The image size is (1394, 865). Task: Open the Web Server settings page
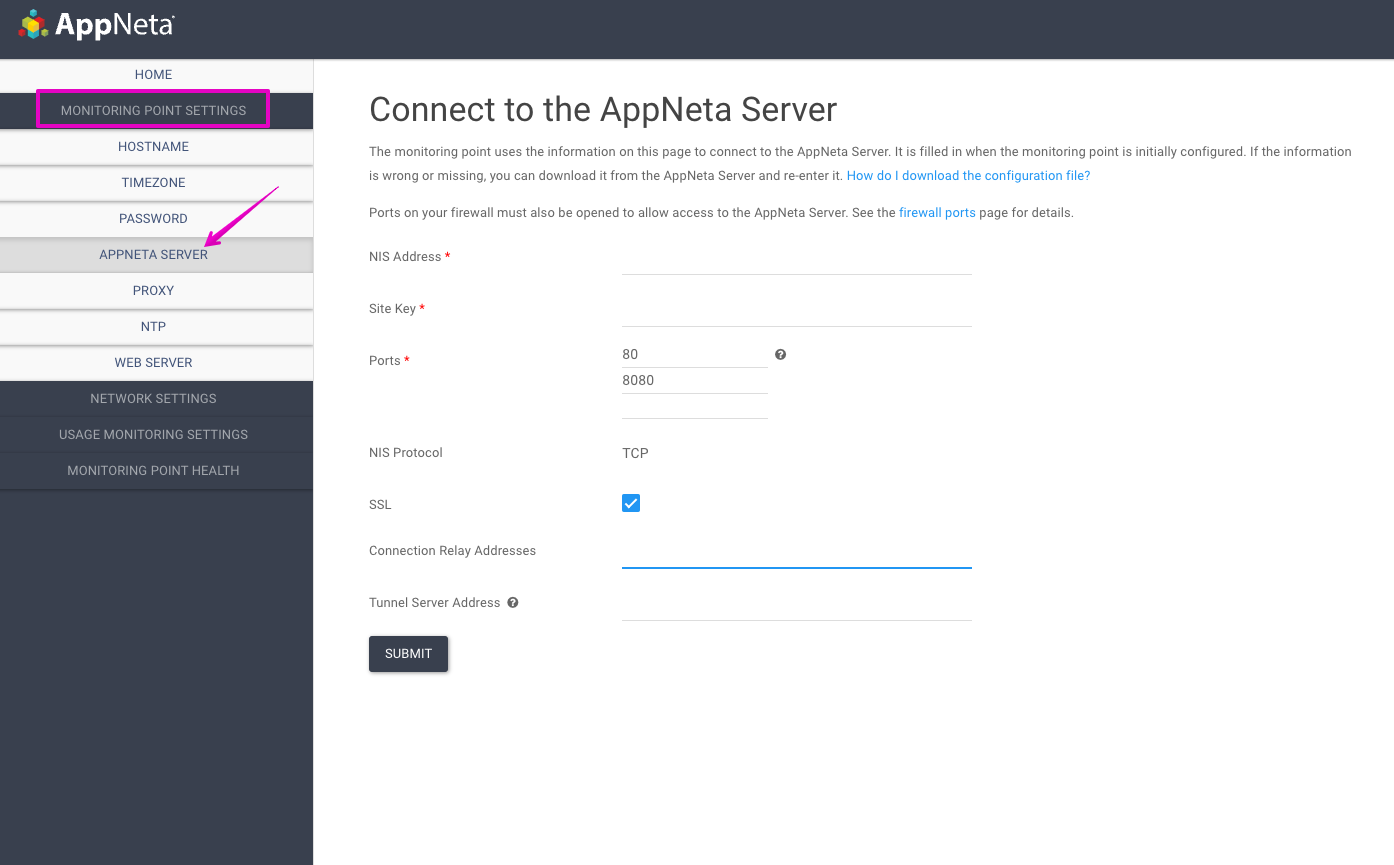153,363
